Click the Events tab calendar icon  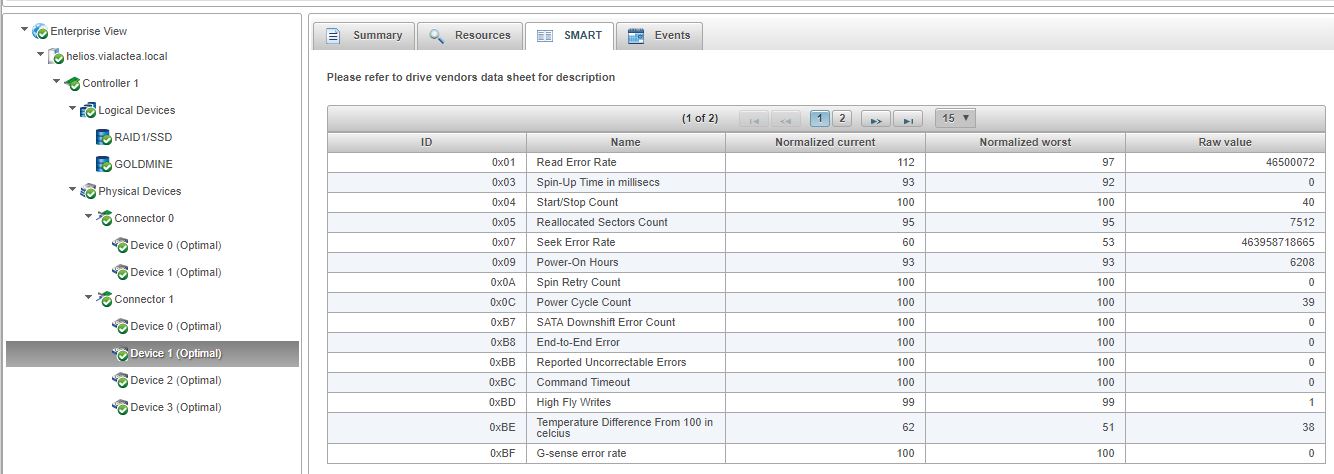(x=635, y=35)
